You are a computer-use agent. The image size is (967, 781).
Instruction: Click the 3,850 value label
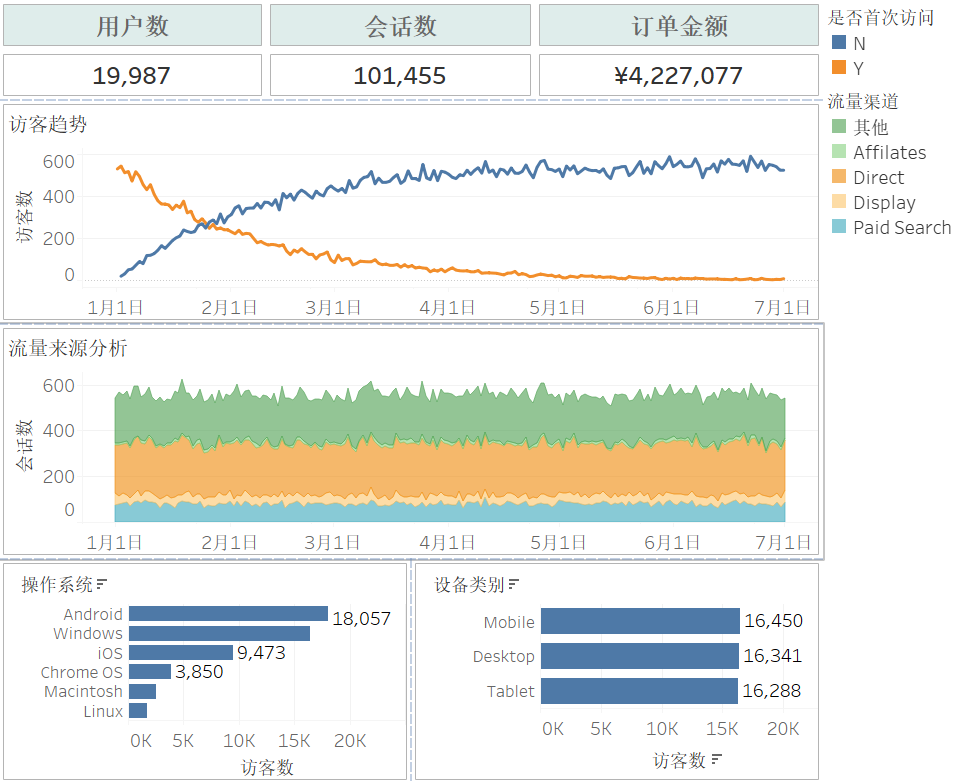click(199, 672)
